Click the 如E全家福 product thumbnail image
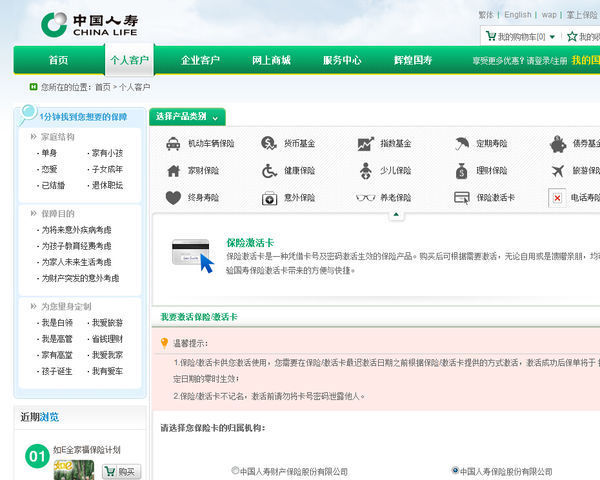Screen dimensions: 600x480 74,470
